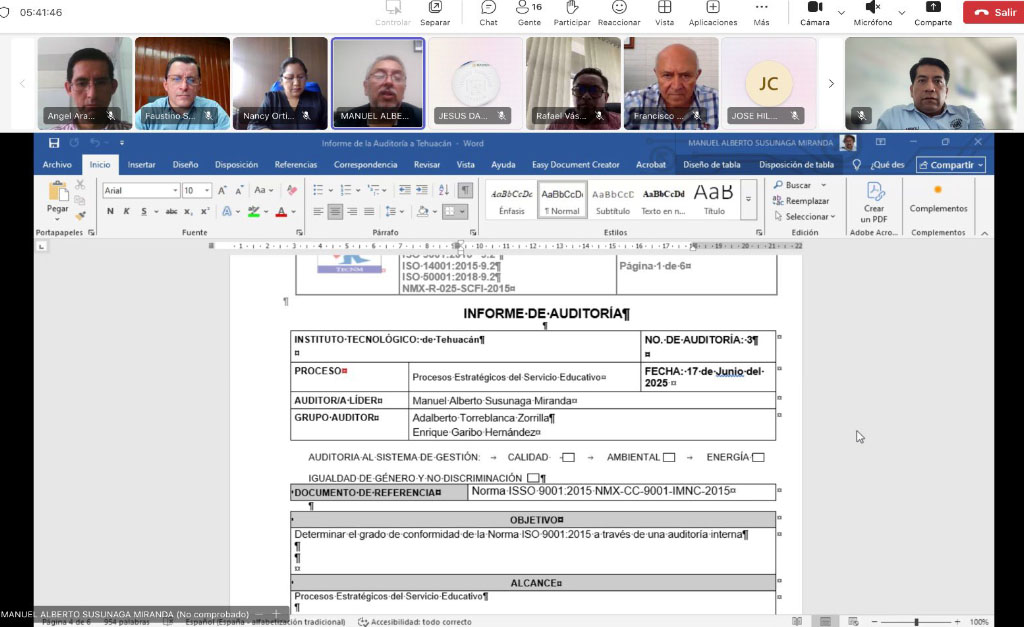This screenshot has height=627, width=1024.
Task: Apply subscript formatting
Action: point(188,211)
